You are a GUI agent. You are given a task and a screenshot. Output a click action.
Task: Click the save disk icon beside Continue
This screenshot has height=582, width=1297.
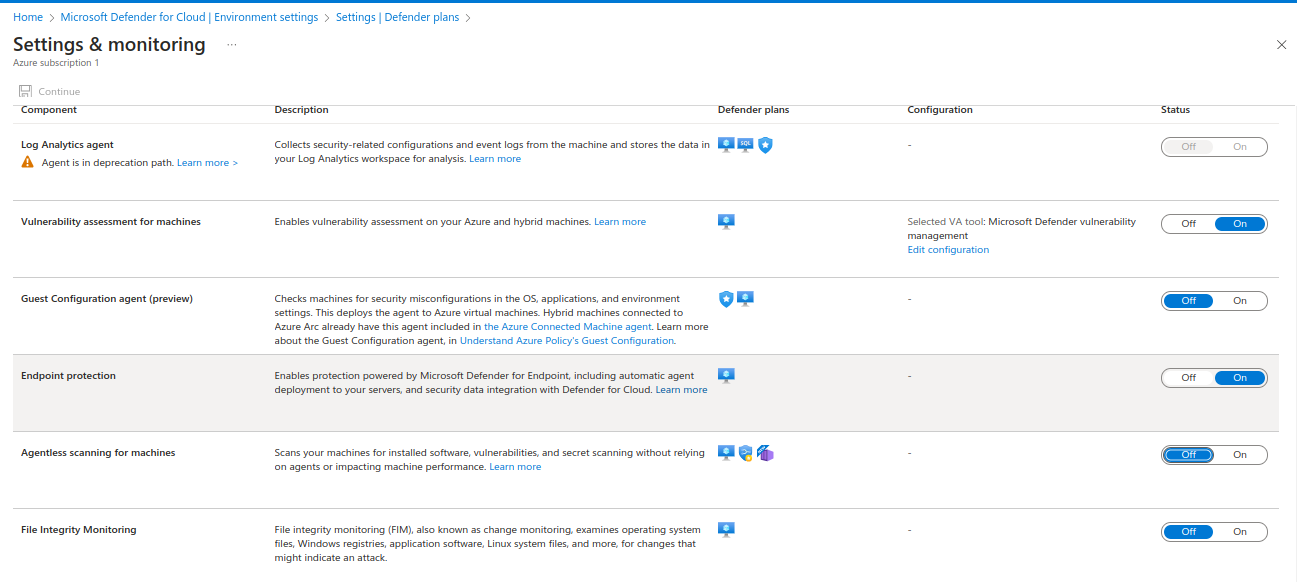pos(25,91)
